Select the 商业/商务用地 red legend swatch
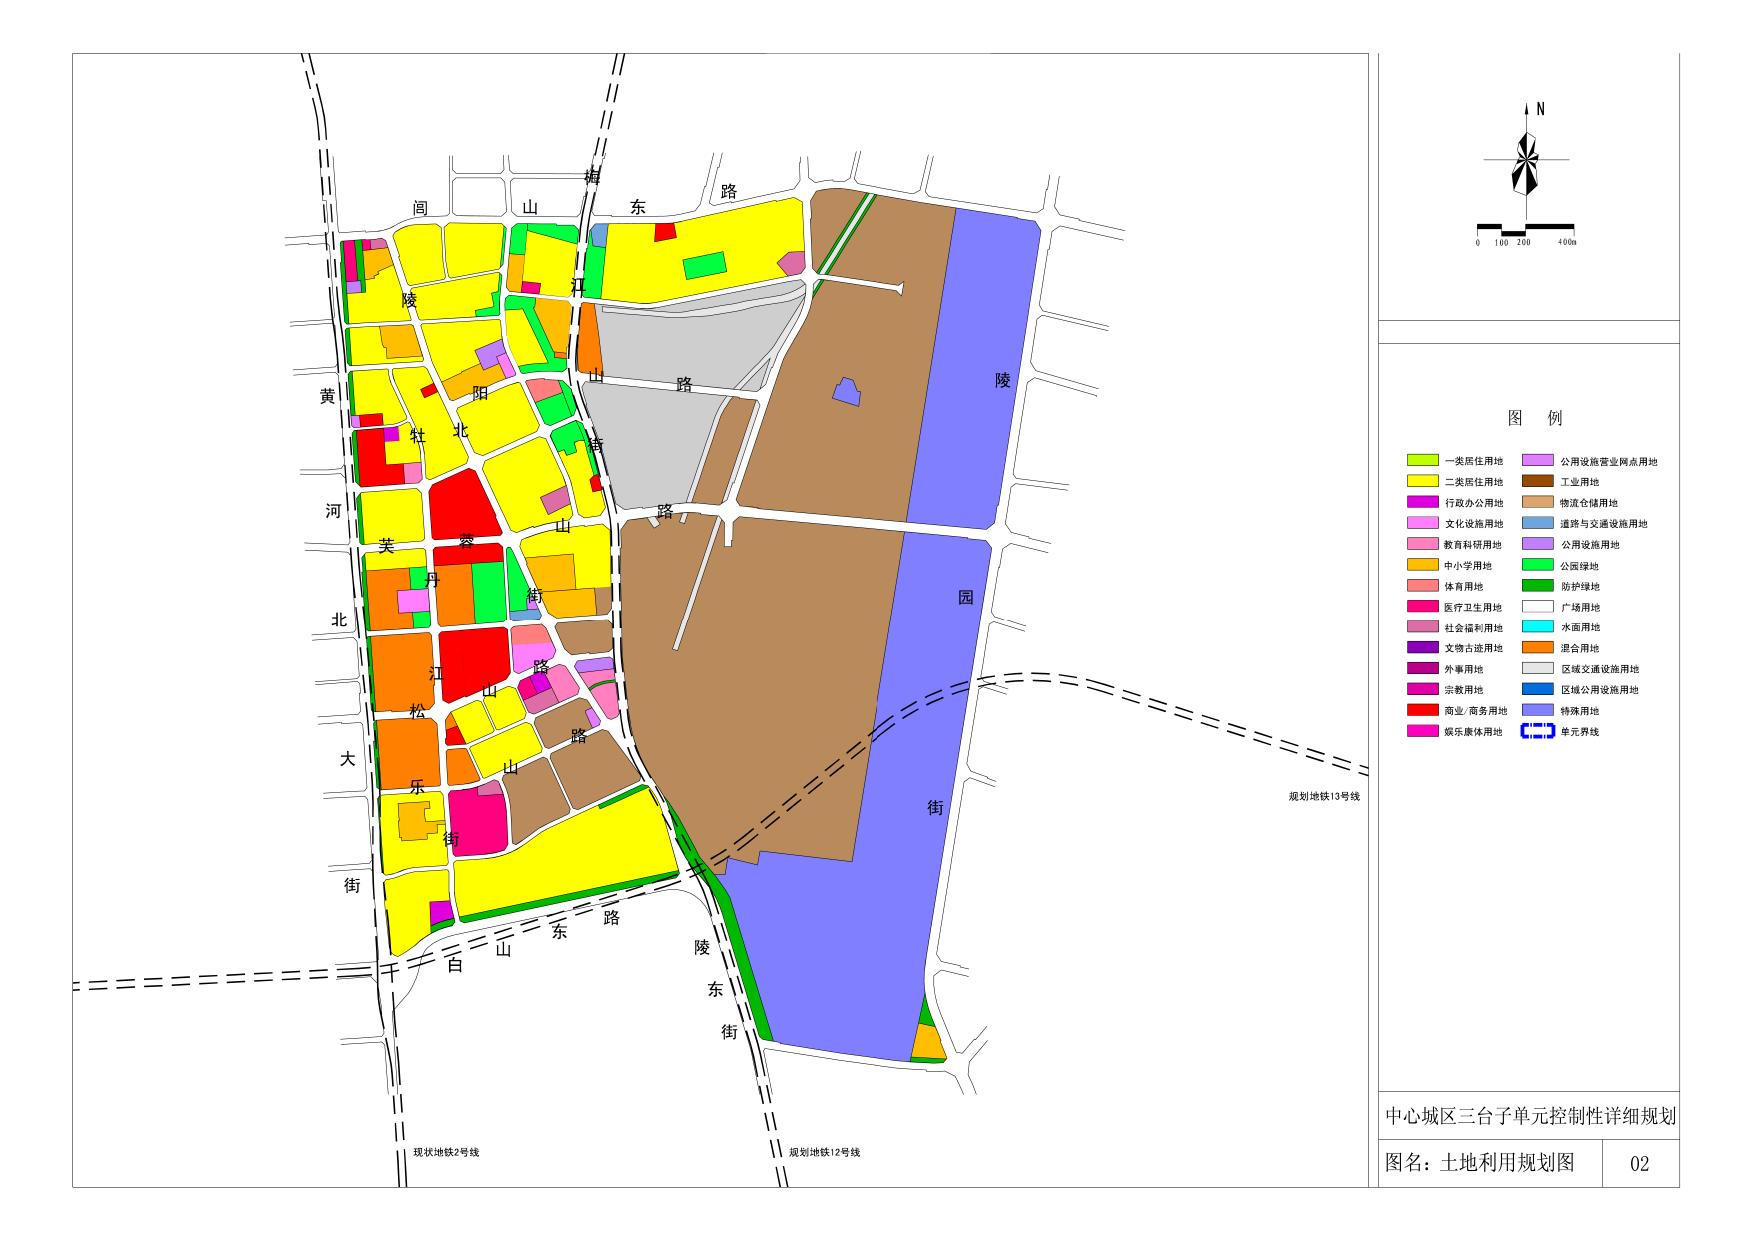Image resolution: width=1754 pixels, height=1240 pixels. point(1421,711)
